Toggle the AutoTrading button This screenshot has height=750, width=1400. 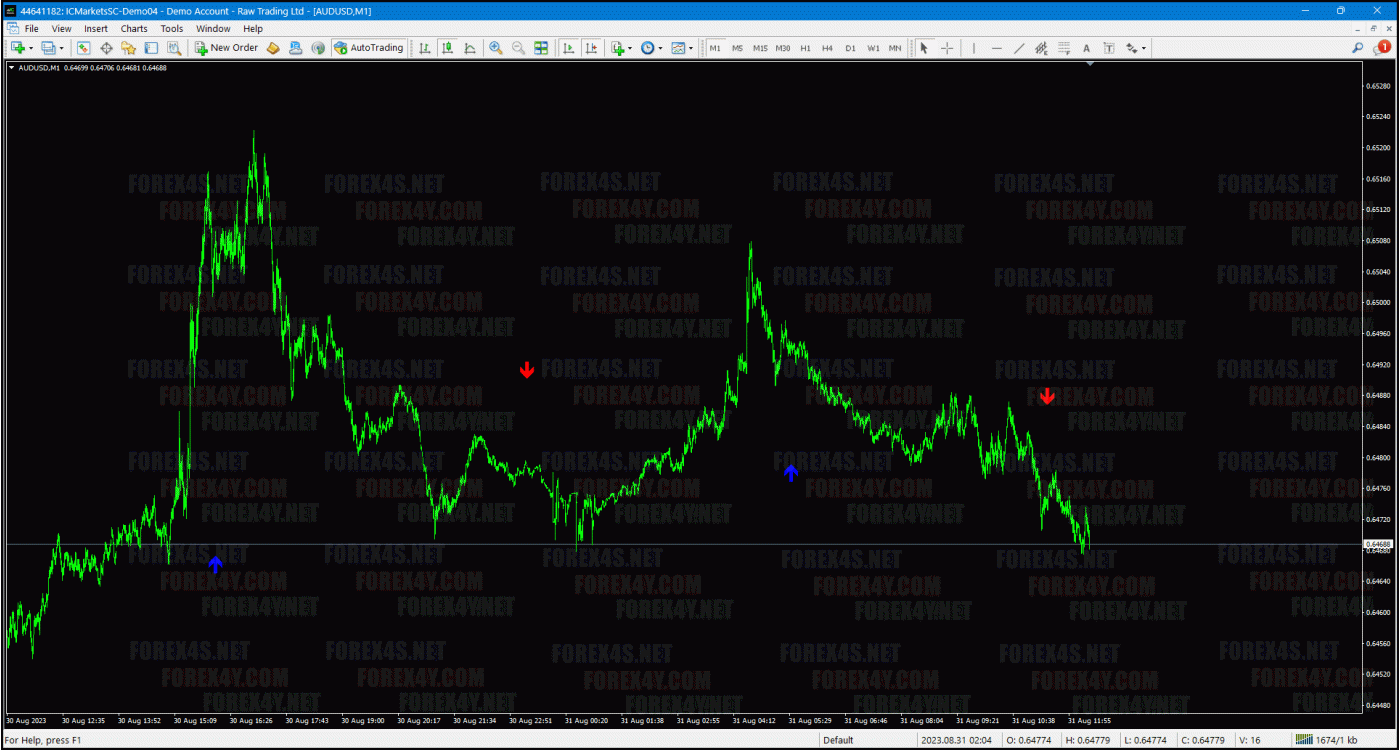pyautogui.click(x=369, y=48)
